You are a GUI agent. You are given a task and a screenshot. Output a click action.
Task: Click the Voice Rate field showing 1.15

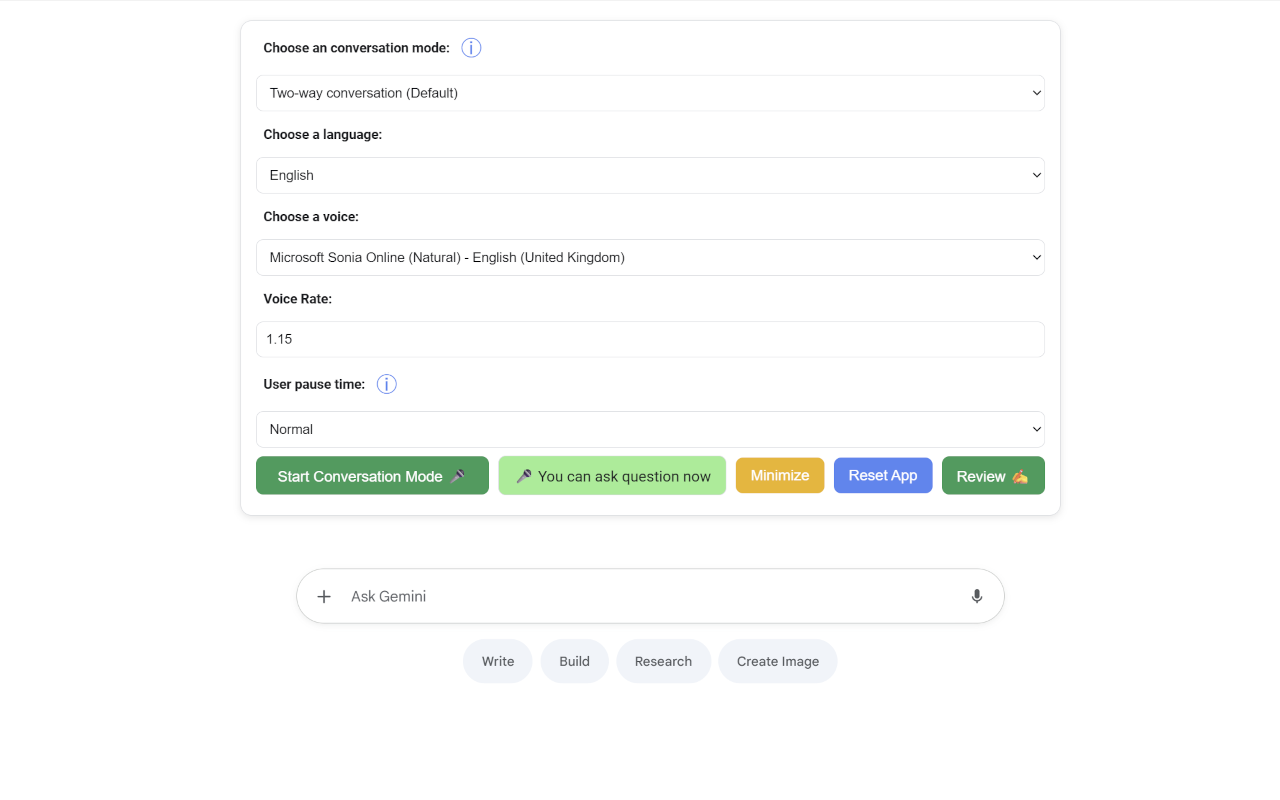point(650,339)
